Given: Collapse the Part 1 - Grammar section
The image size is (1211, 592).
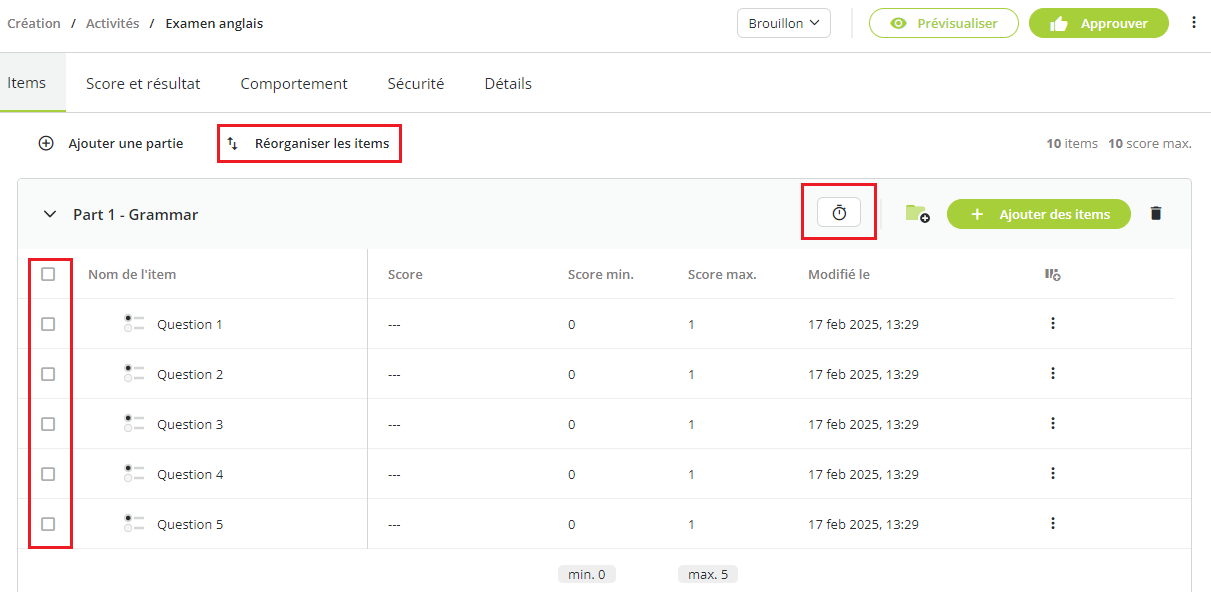Looking at the screenshot, I should [49, 214].
